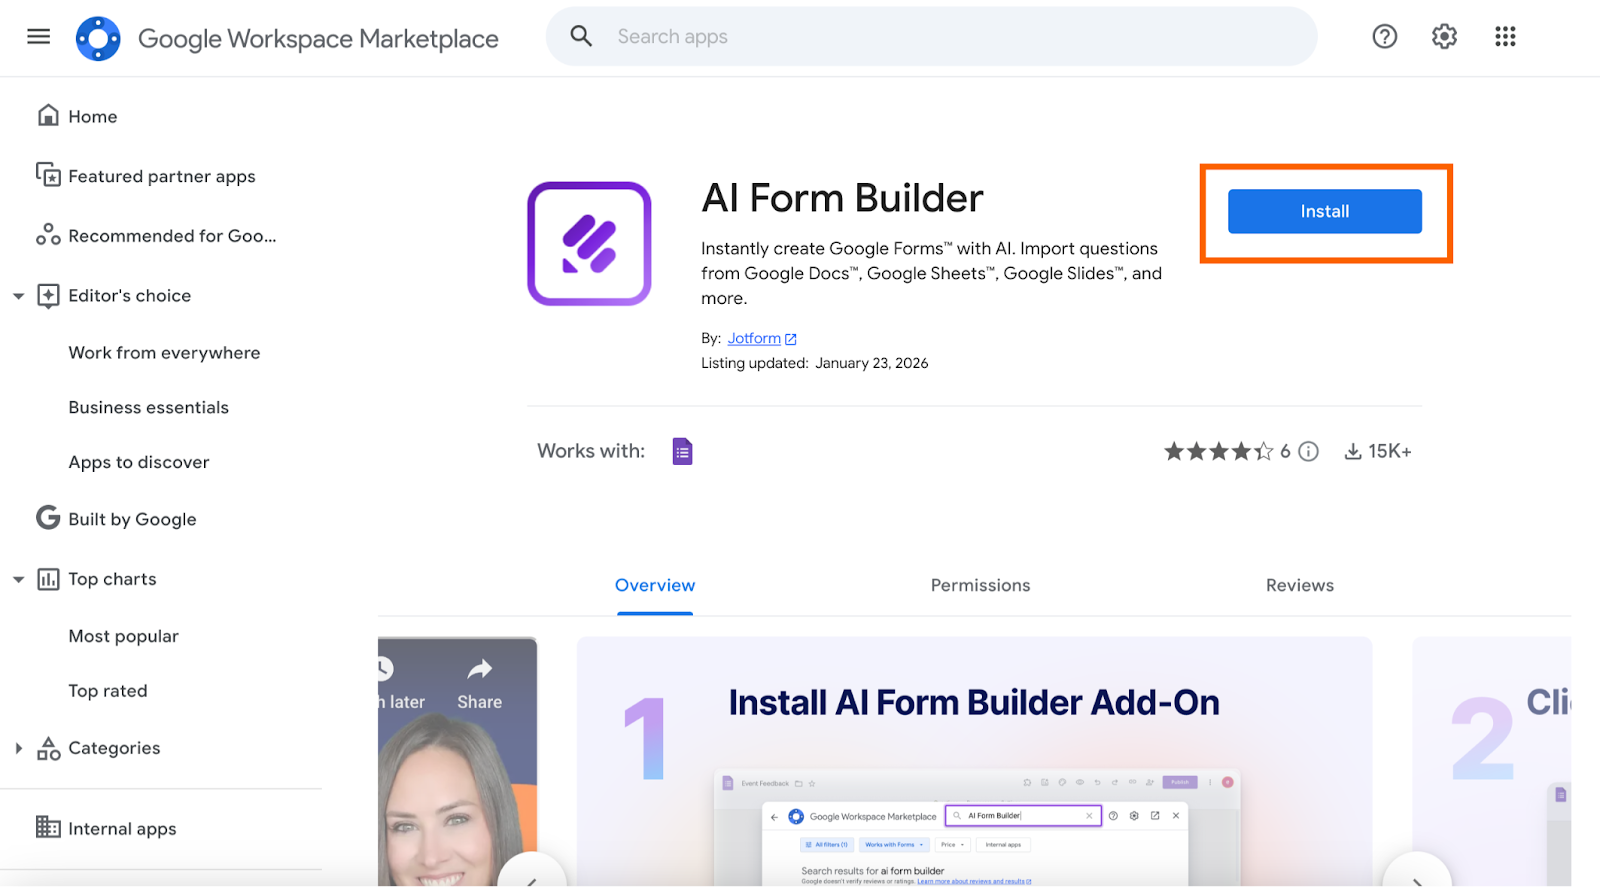Select Categories sidebar item
Image resolution: width=1600 pixels, height=887 pixels.
[x=114, y=748]
